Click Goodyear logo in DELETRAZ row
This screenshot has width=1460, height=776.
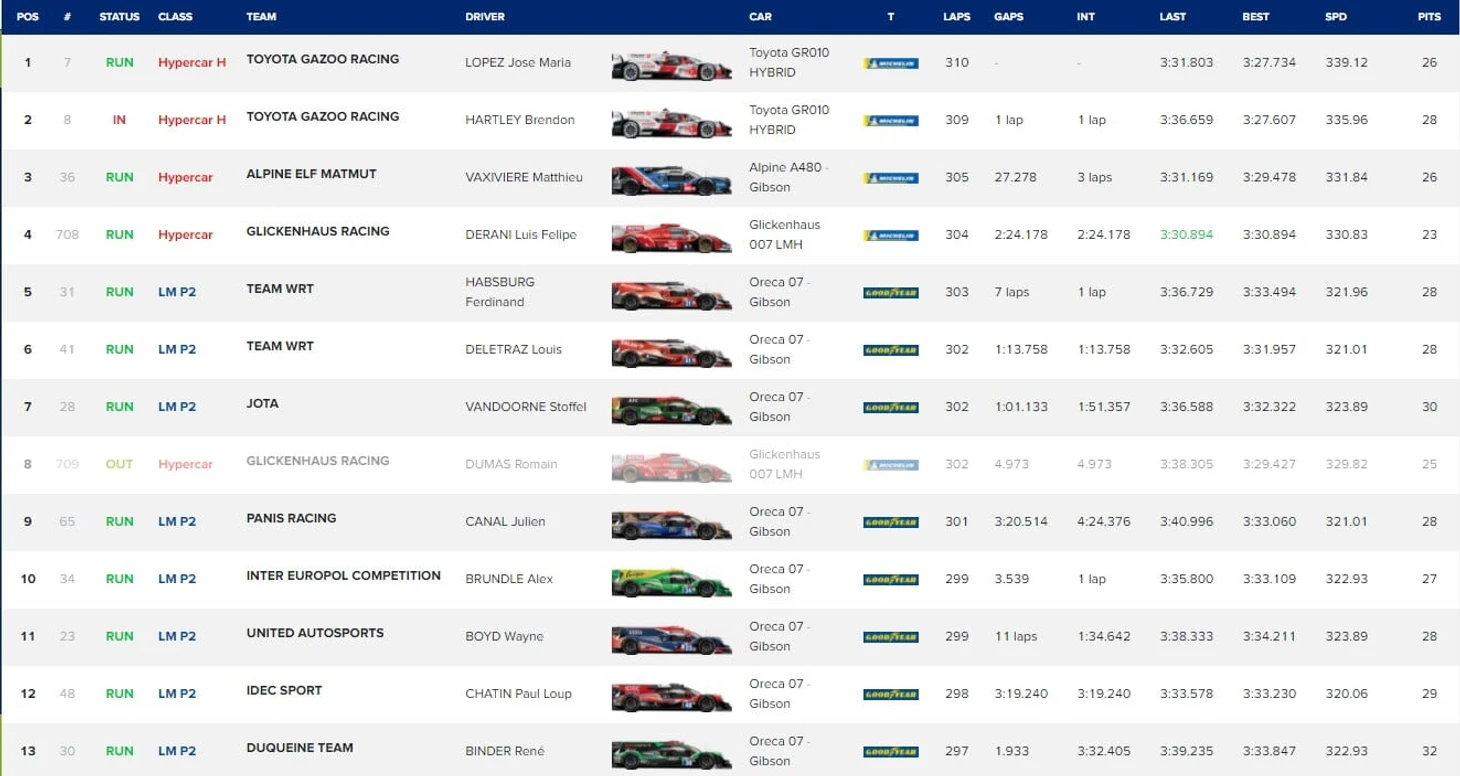pyautogui.click(x=890, y=350)
